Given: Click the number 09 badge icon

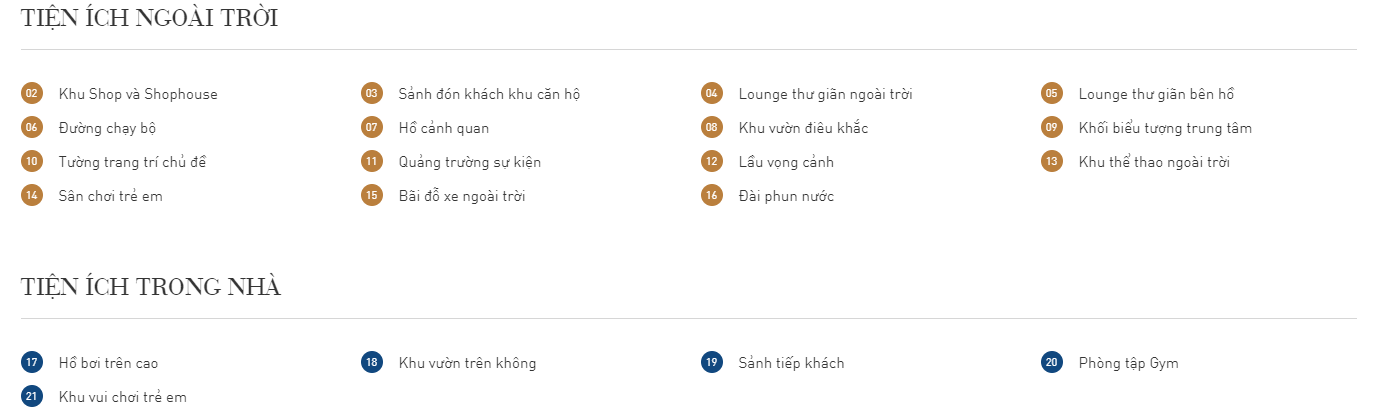Looking at the screenshot, I should [x=1051, y=128].
